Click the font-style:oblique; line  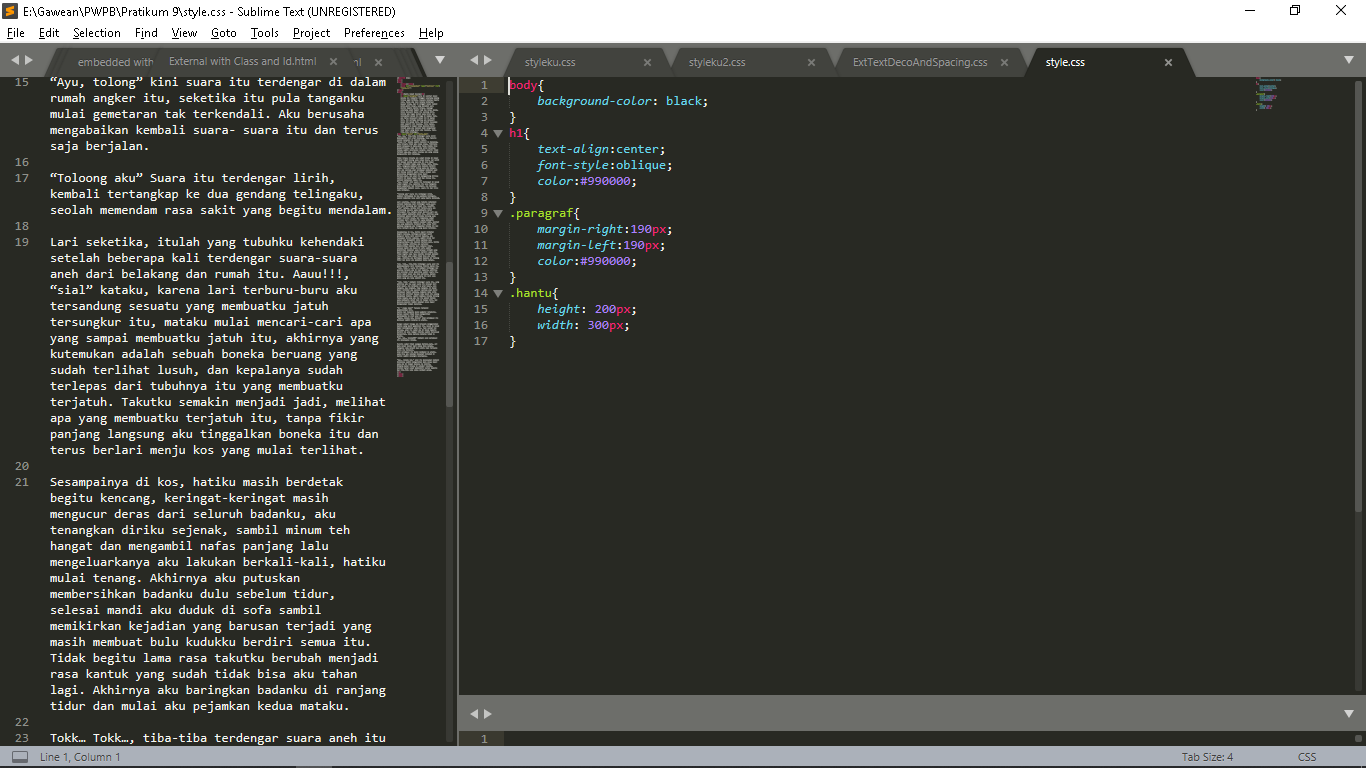point(605,165)
